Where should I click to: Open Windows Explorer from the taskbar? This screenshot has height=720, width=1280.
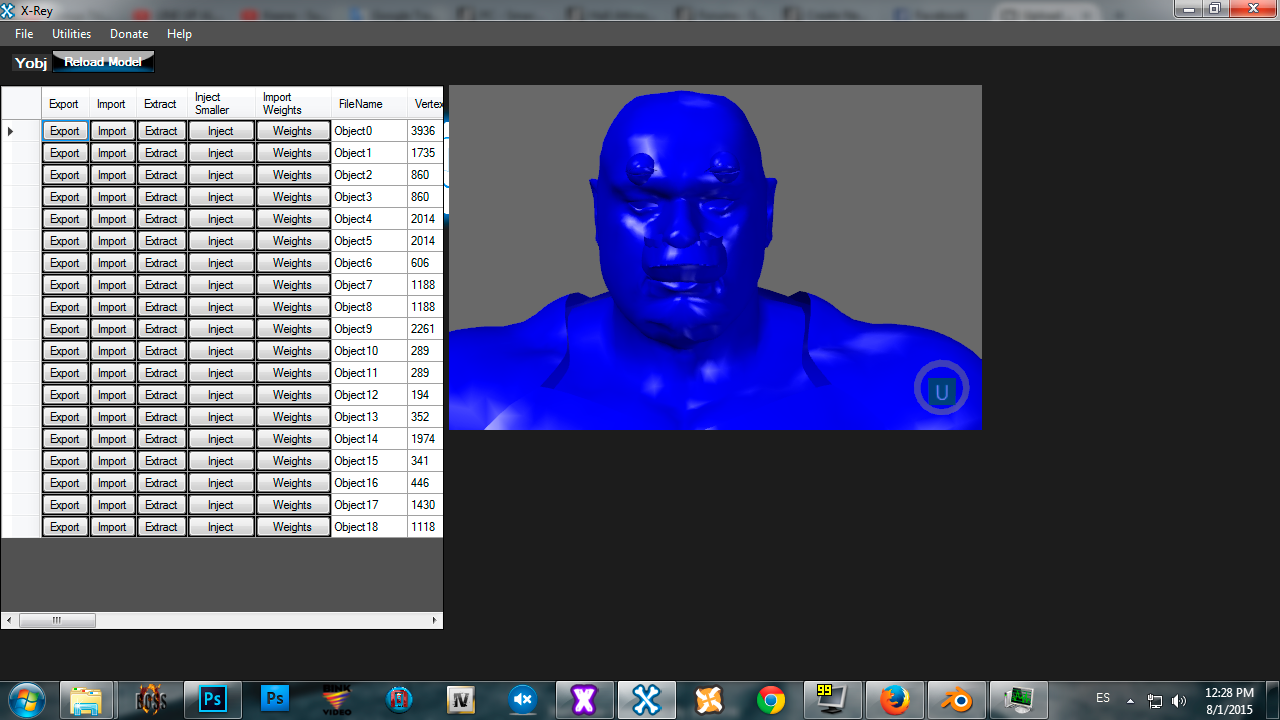point(87,699)
